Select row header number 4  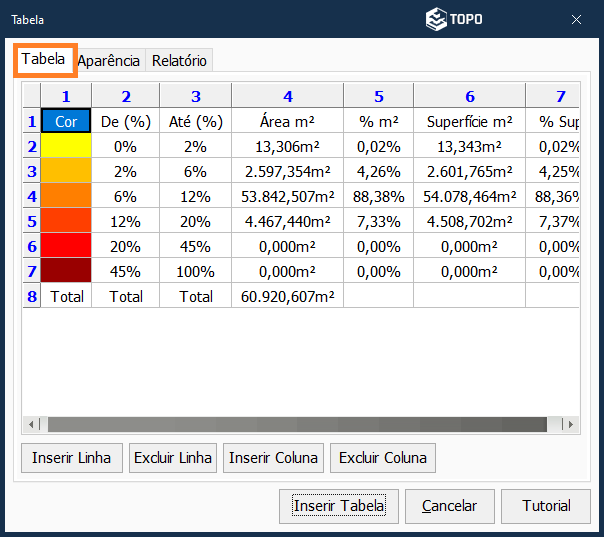[x=32, y=196]
